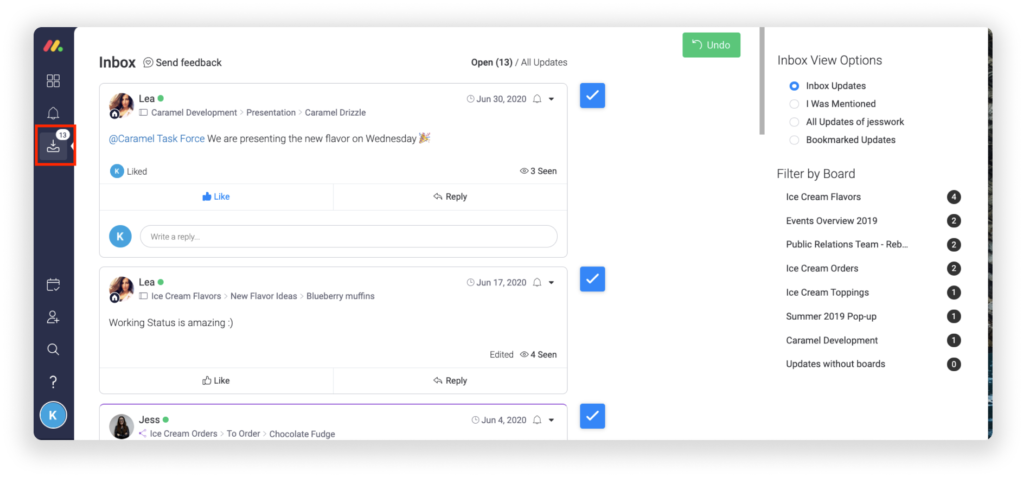Click the K avatar next to Liked
Screen dimensions: 1024x478
coord(117,171)
